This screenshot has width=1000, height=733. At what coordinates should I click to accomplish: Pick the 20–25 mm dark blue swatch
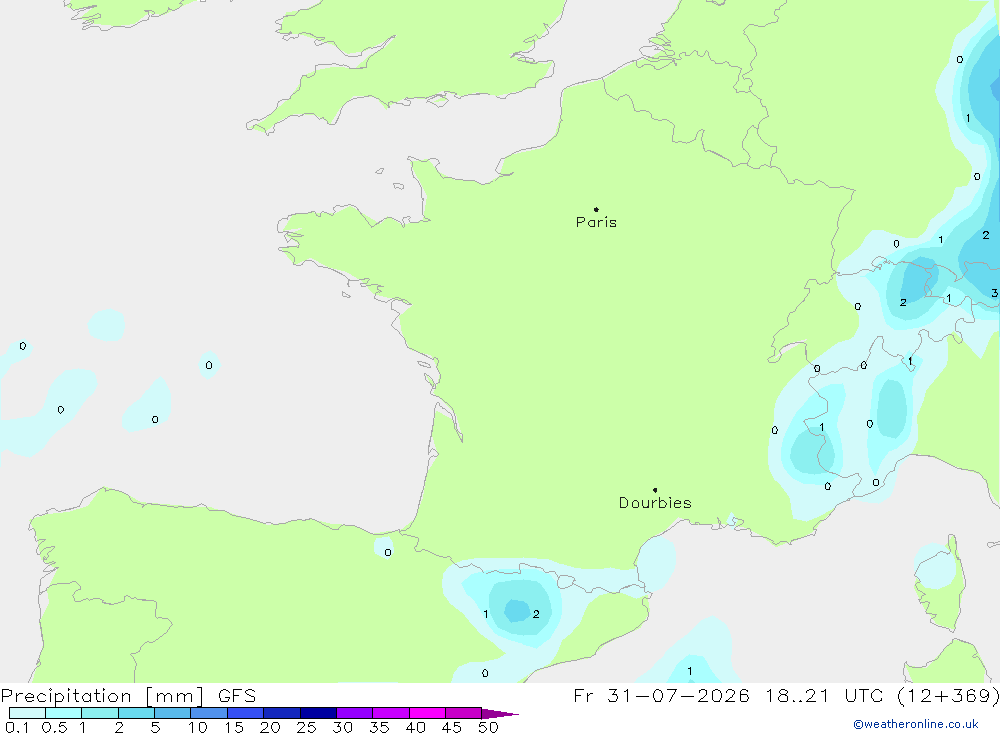pos(282,713)
